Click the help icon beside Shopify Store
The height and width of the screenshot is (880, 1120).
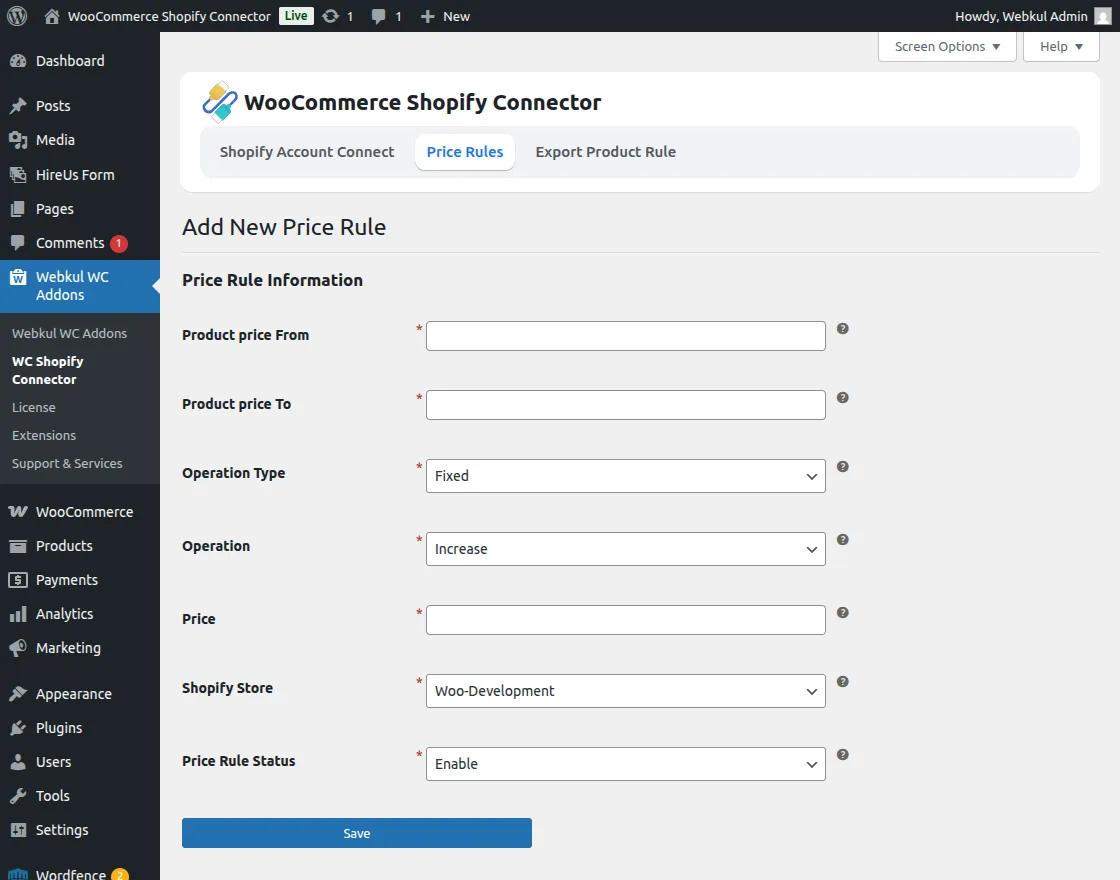point(842,681)
